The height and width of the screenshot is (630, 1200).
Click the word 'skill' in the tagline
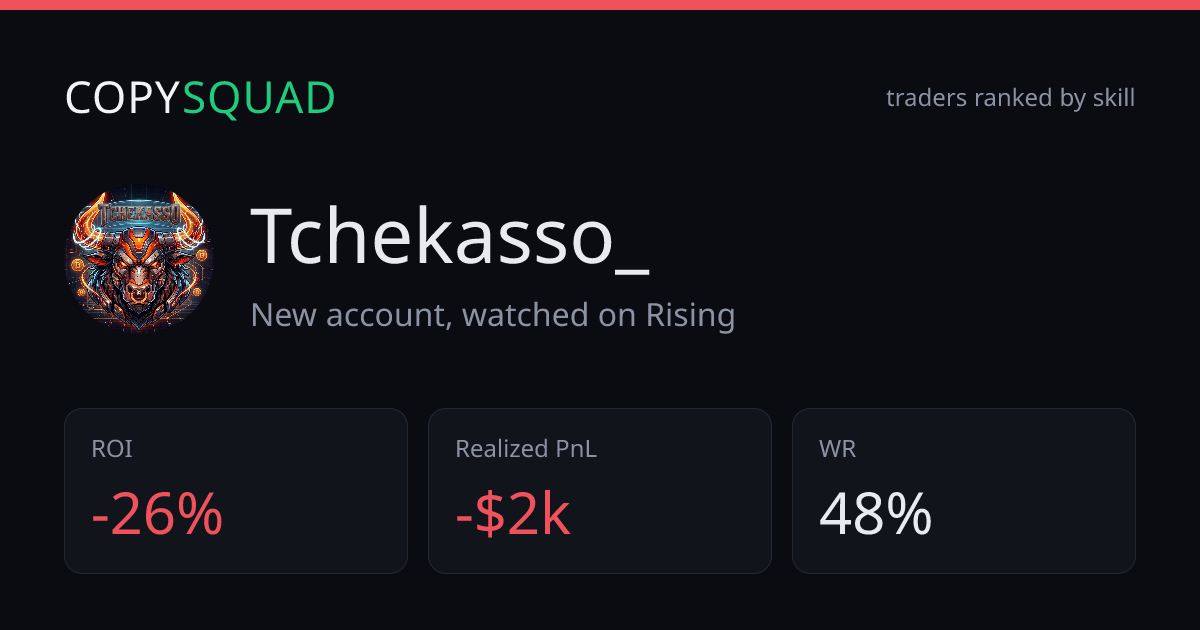coord(1111,98)
